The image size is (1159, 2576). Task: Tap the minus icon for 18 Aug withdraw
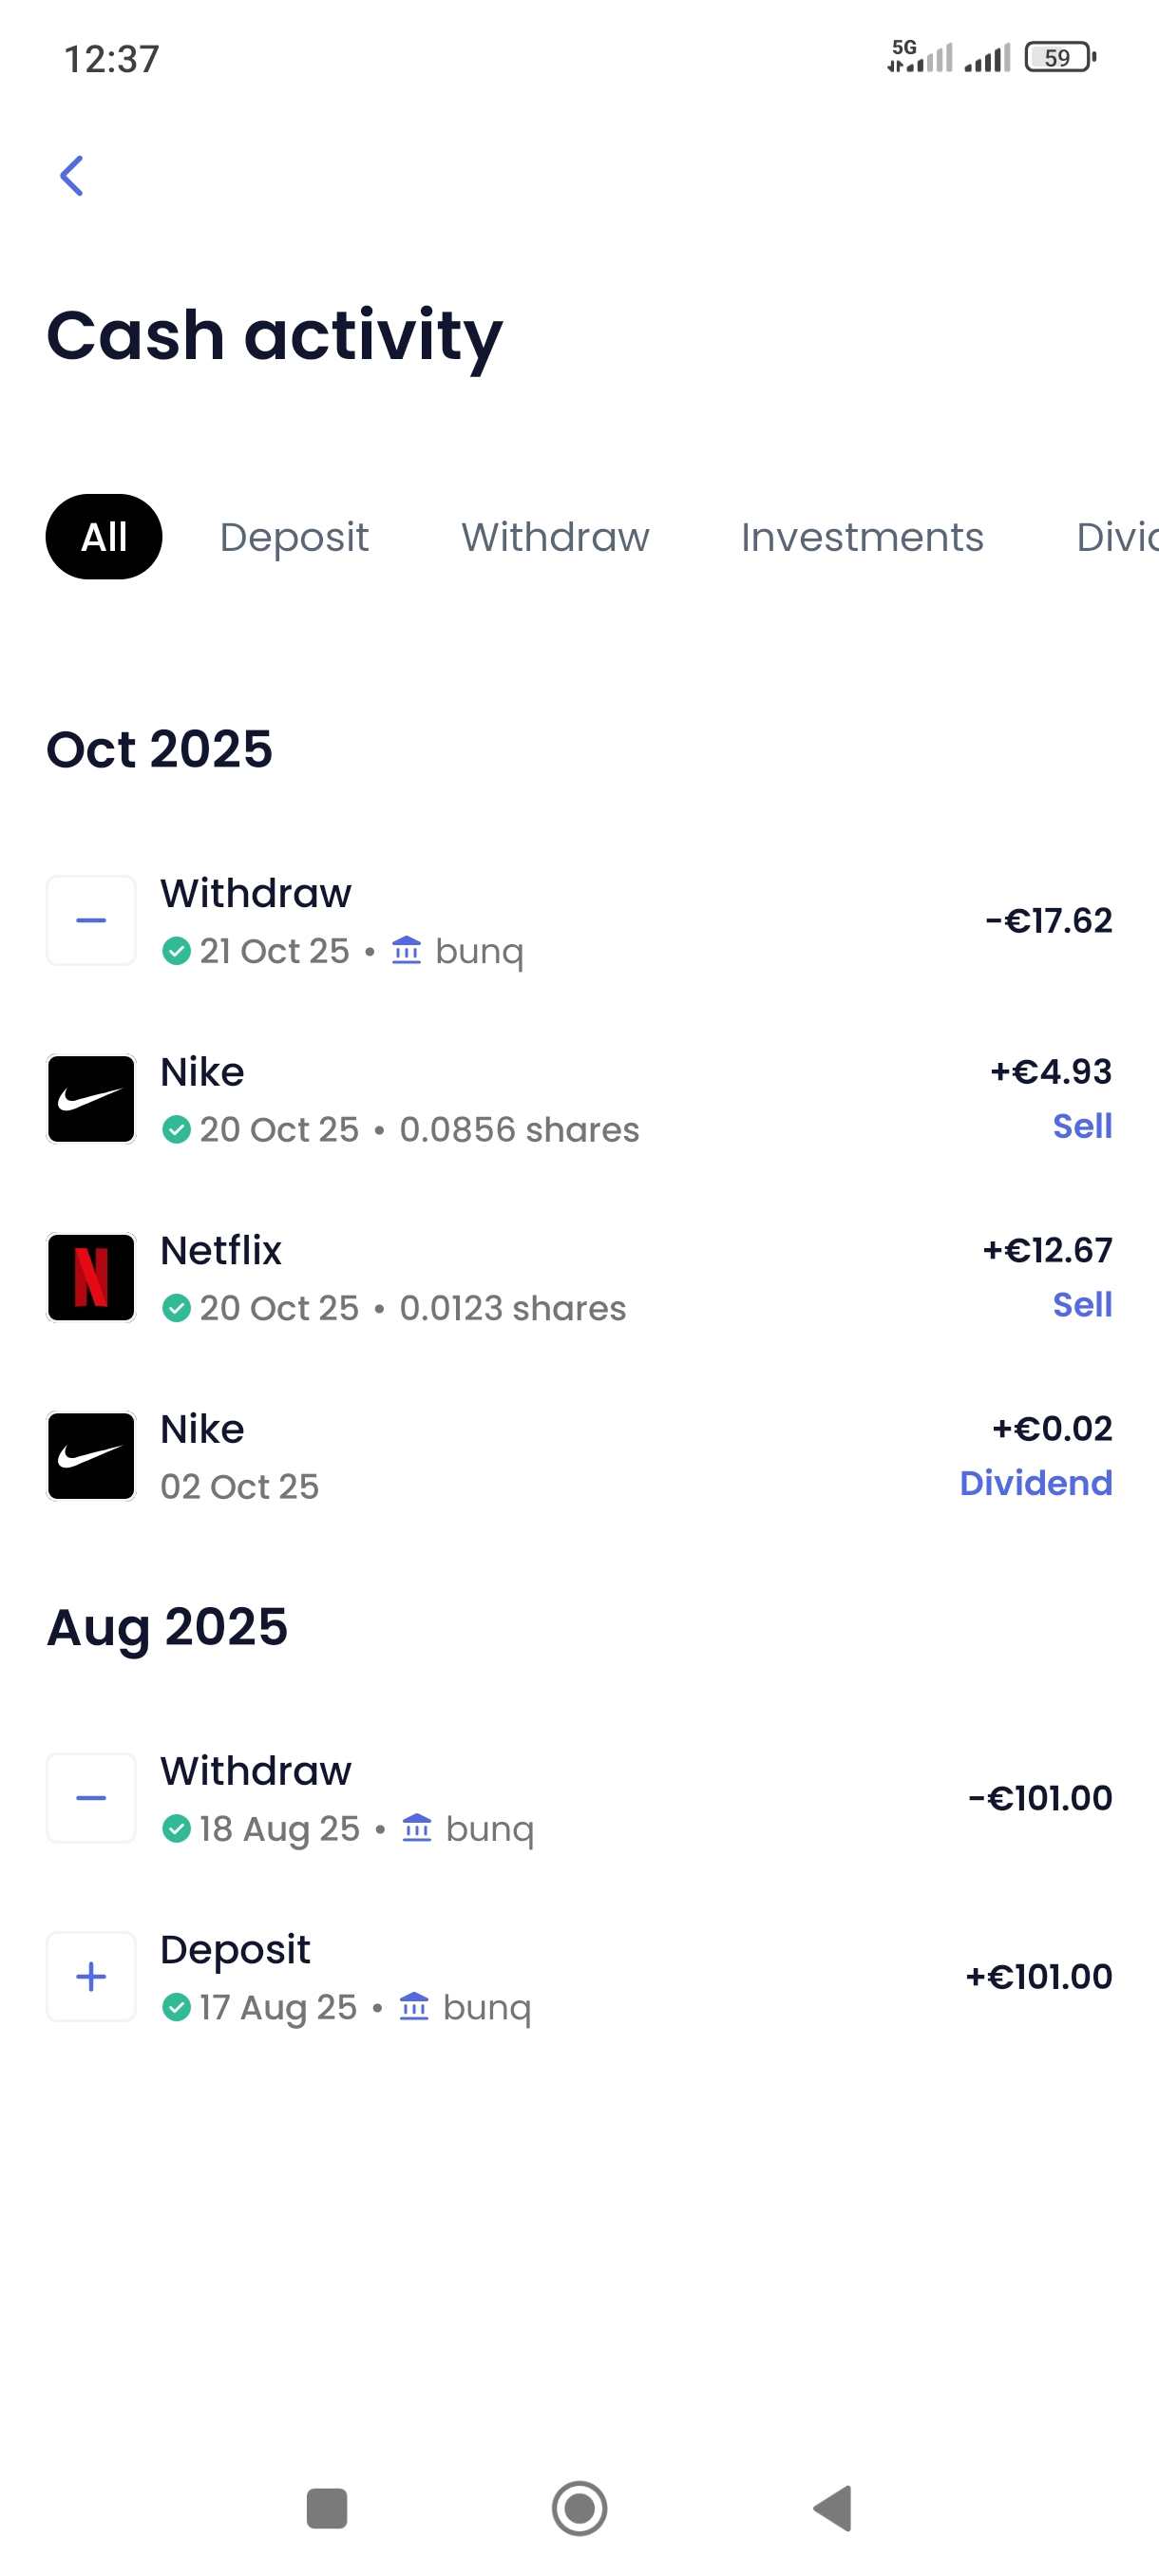pyautogui.click(x=91, y=1798)
